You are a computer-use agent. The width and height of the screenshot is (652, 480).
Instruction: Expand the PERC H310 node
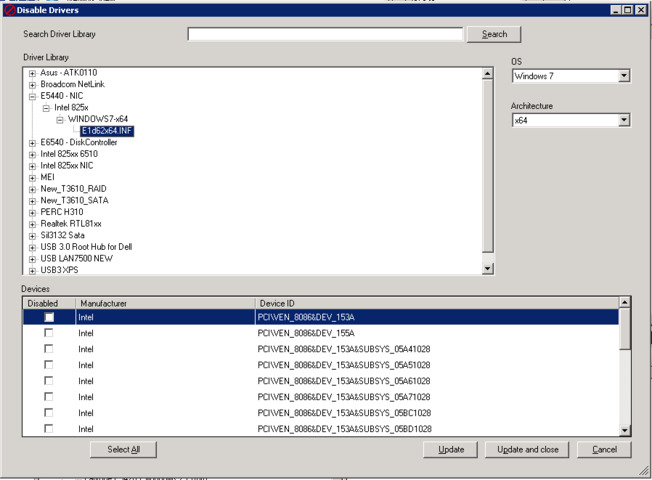(32, 213)
